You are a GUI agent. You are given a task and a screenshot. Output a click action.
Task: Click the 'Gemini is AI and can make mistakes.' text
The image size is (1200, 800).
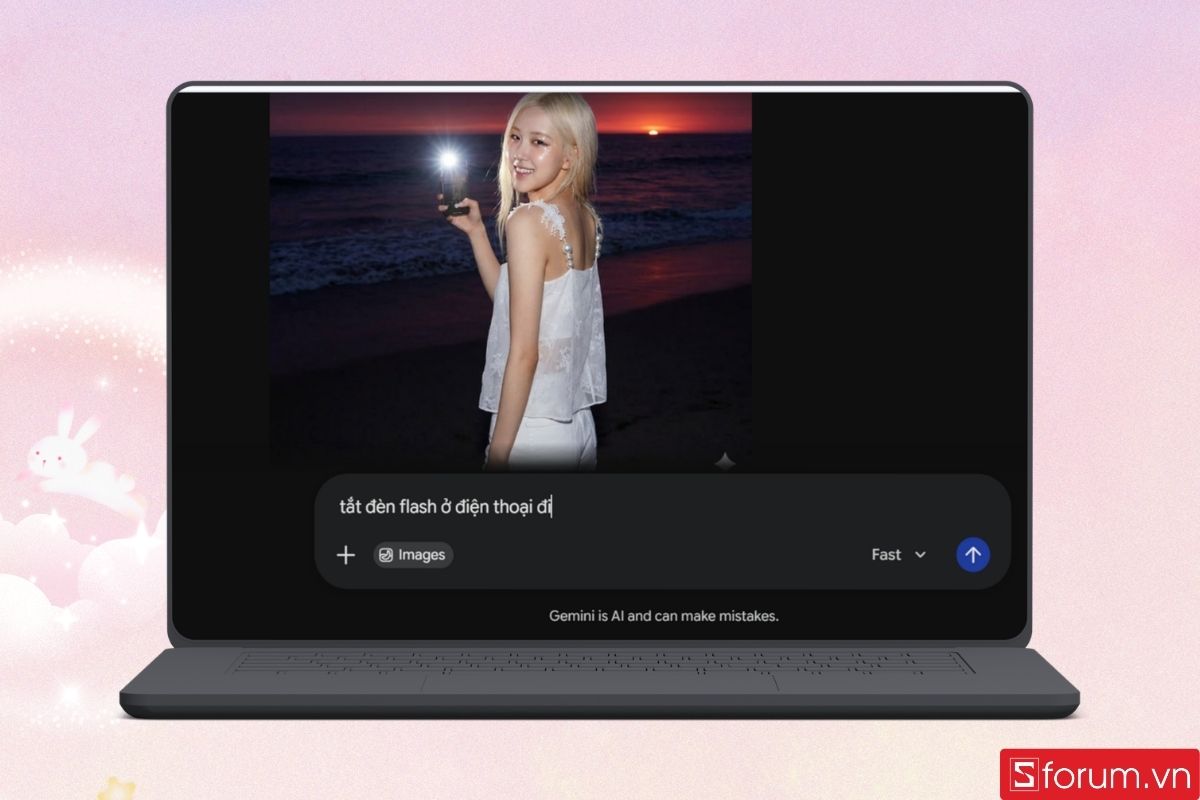pos(664,616)
